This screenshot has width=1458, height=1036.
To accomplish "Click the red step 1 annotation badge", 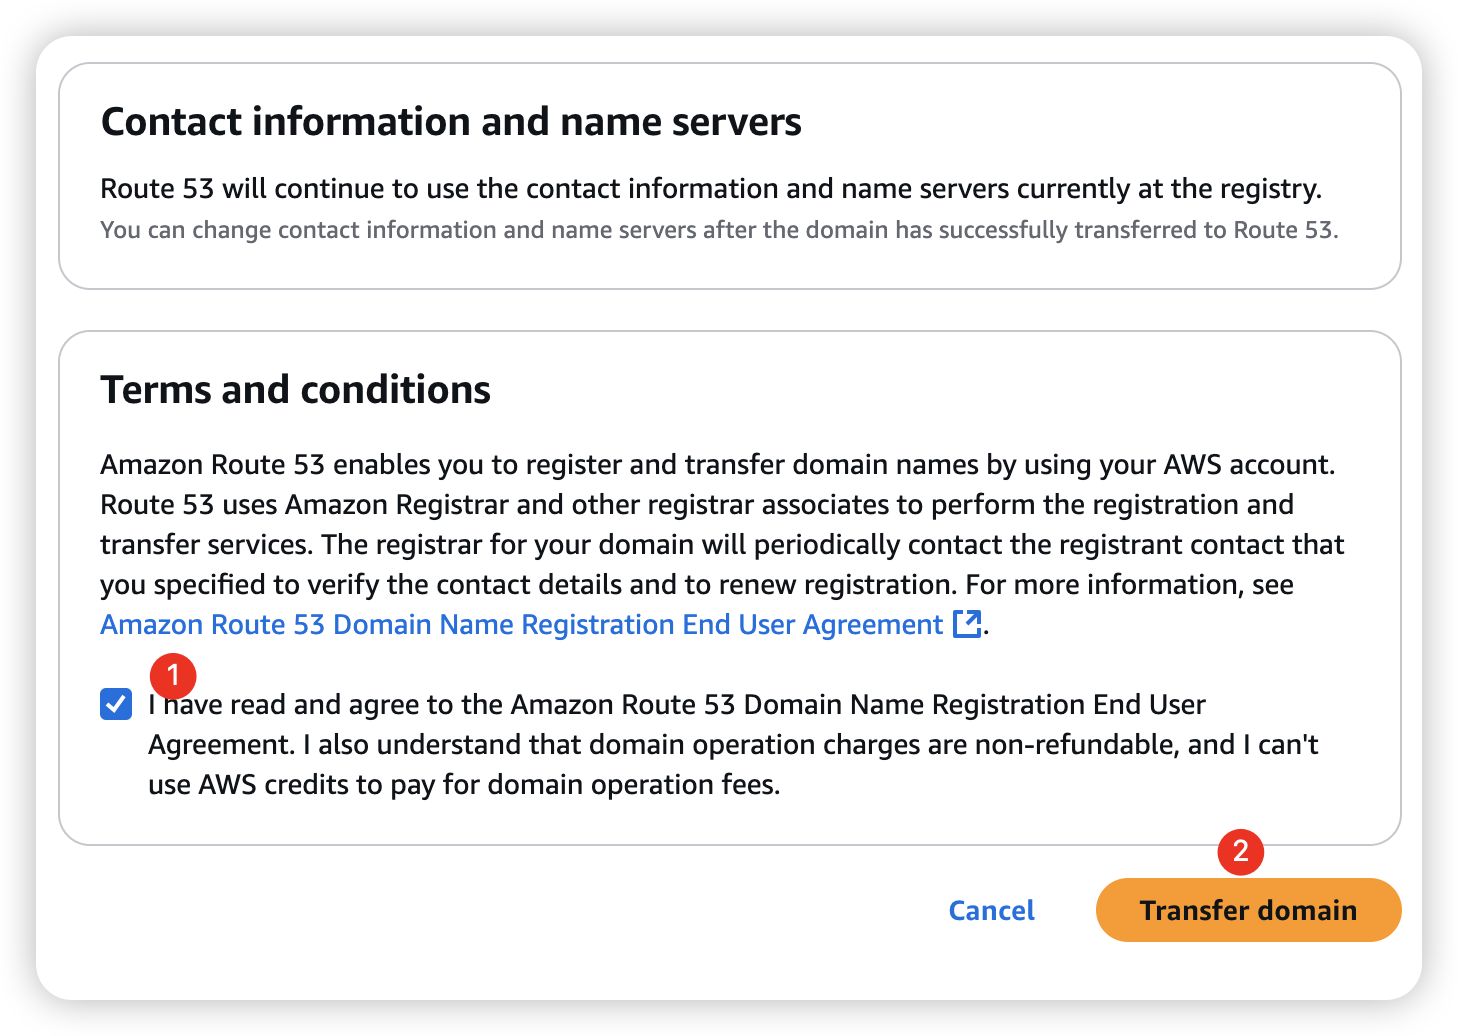I will tap(173, 676).
